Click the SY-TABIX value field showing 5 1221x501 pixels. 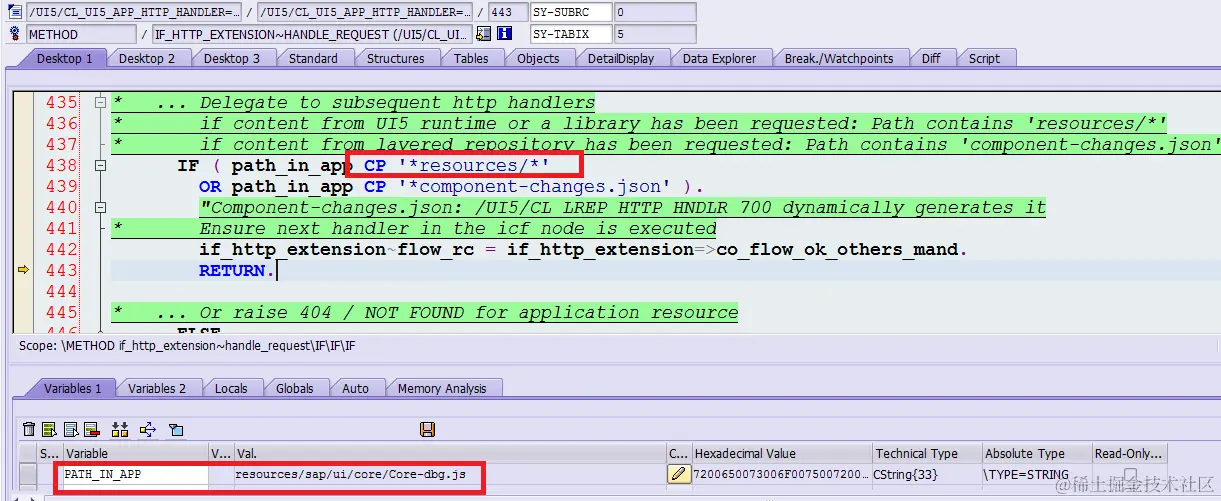pyautogui.click(x=655, y=34)
